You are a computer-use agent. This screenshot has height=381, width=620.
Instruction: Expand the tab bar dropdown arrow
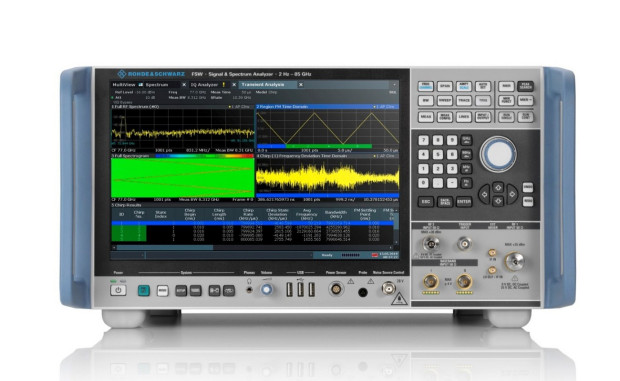(x=394, y=85)
